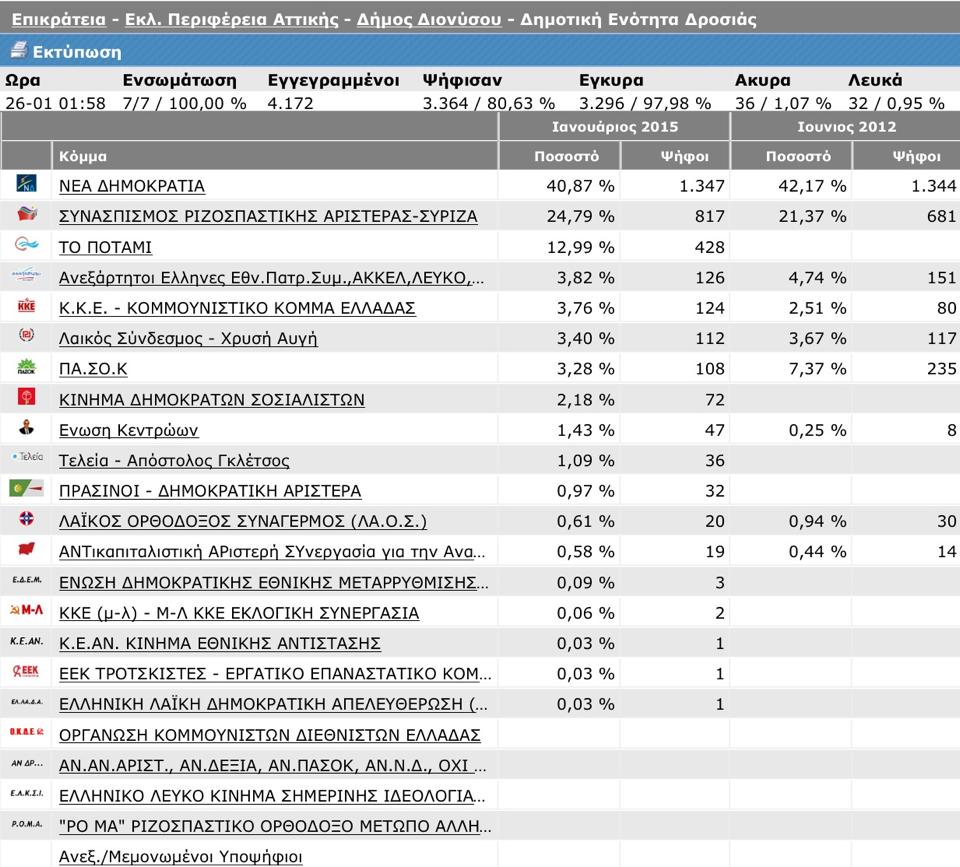The width and height of the screenshot is (960, 867).
Task: Open ΕΛΛΗΝΙΚΟ ΛΕΥΚΟ ΚΙΝΗΜΑ link
Action: coord(272,796)
